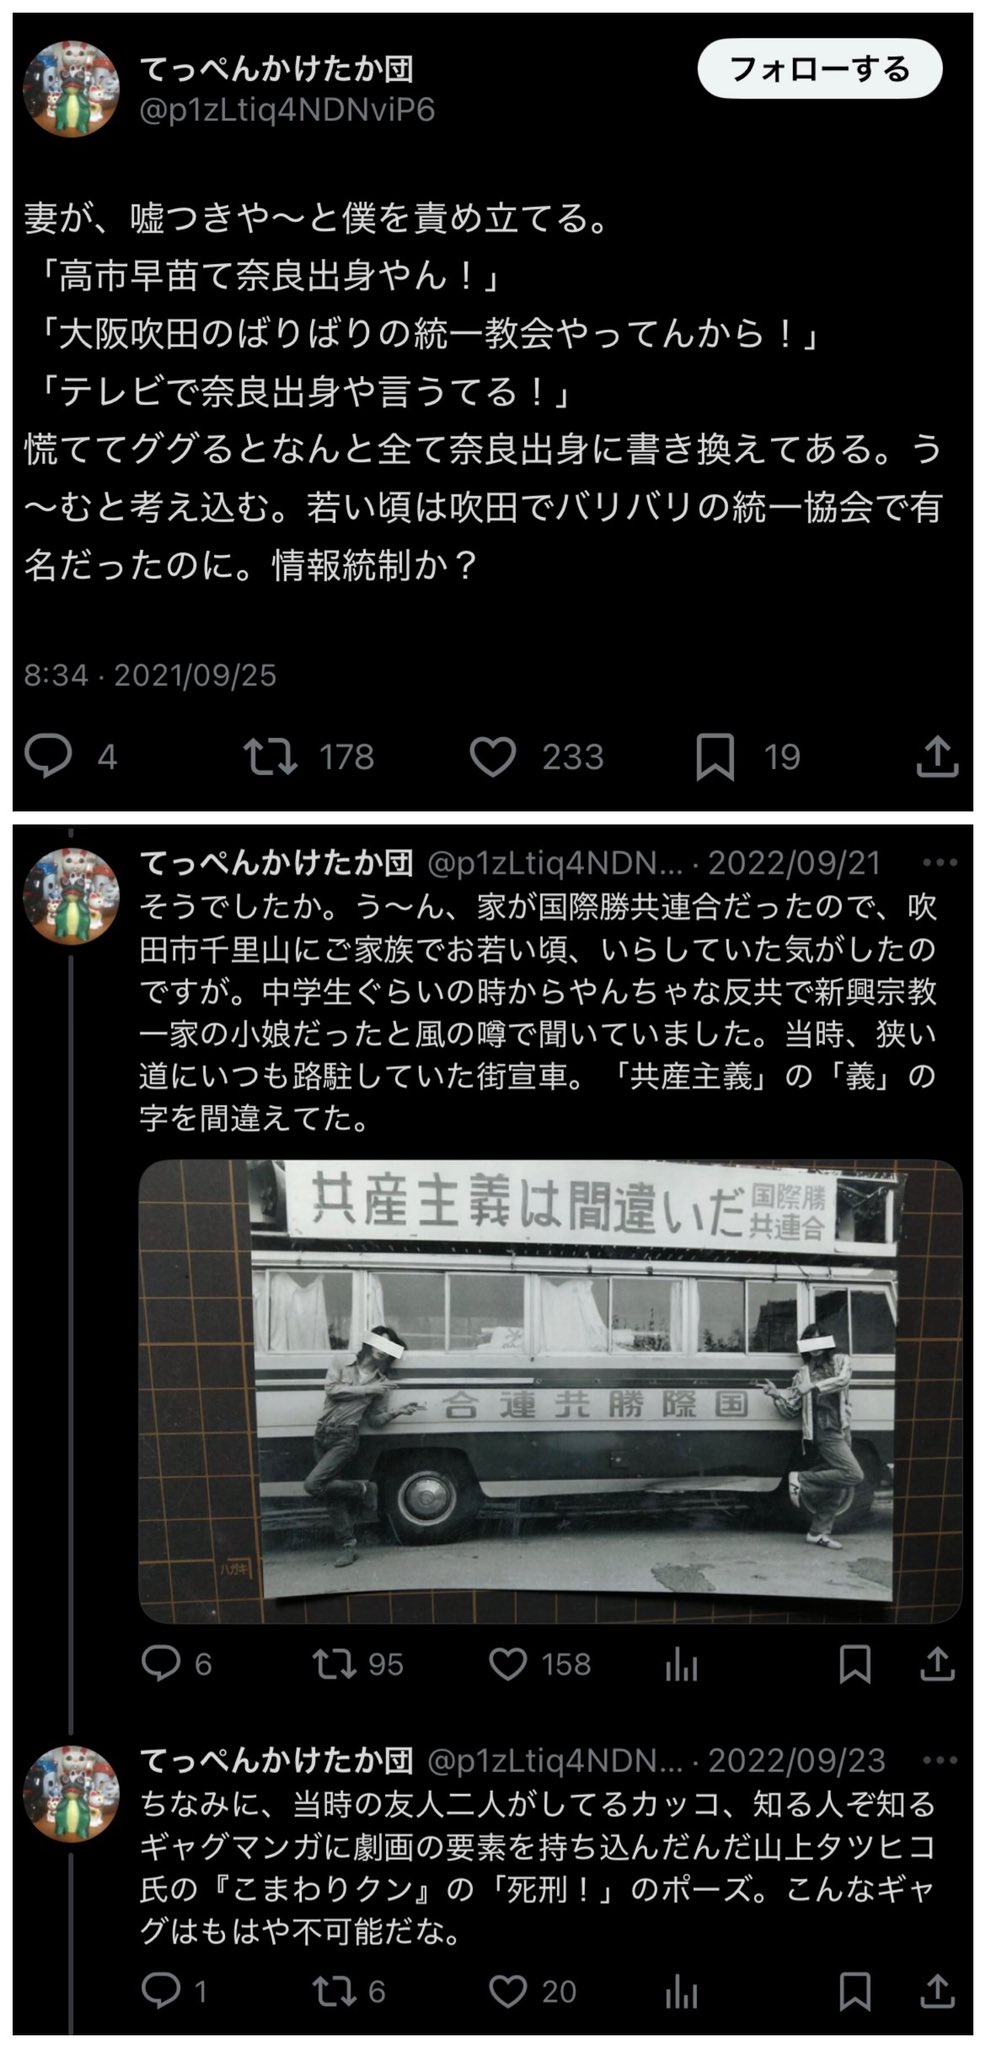Viewport: 986px width, 2048px height.
Task: Retweet the 2022/09/23 tweet with 6 retweets
Action: [333, 1991]
